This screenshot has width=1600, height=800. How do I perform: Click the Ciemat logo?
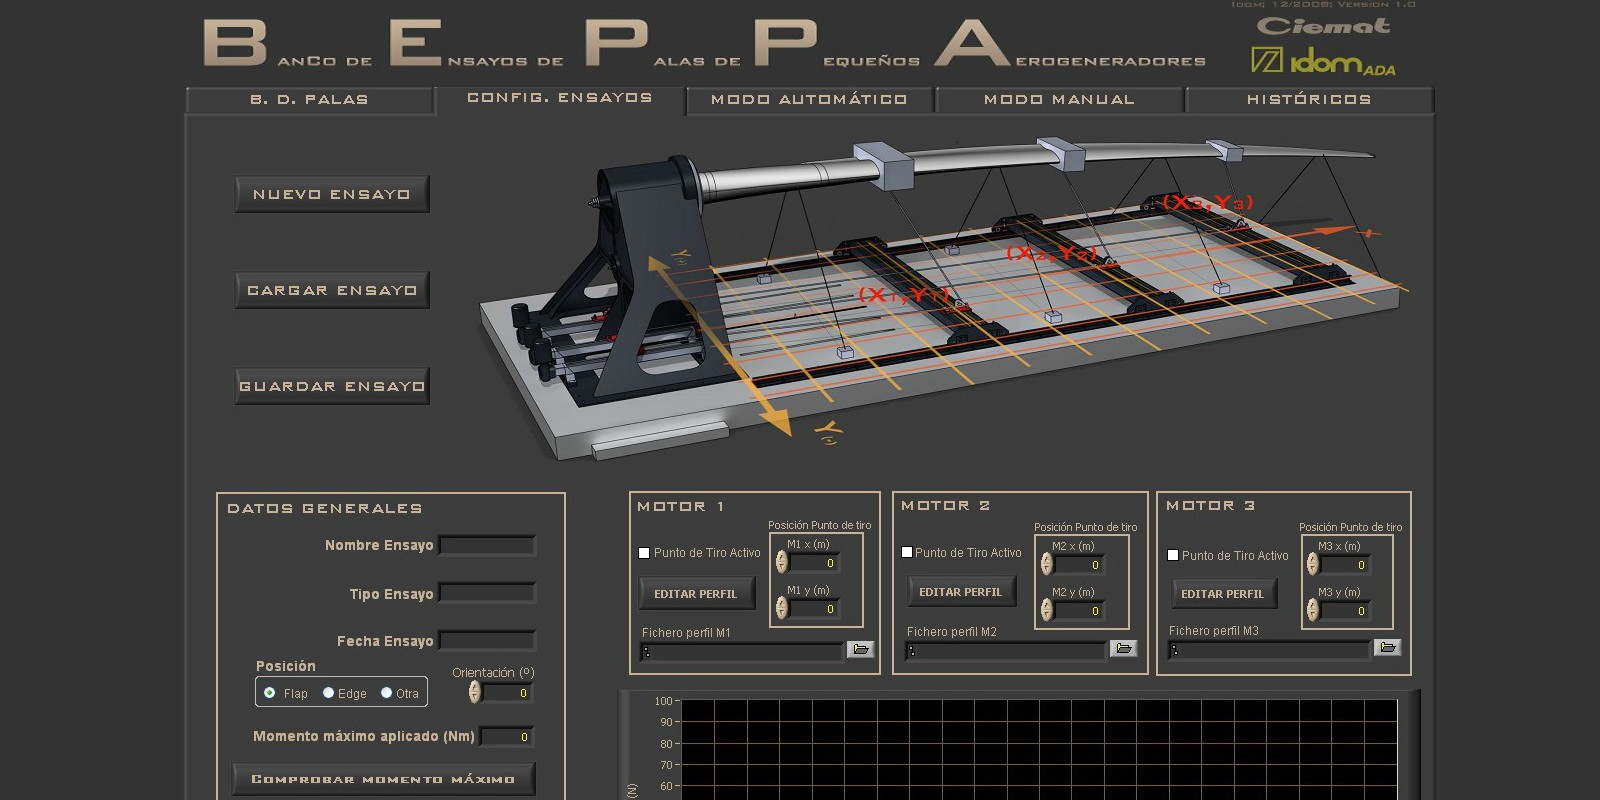pos(1323,26)
